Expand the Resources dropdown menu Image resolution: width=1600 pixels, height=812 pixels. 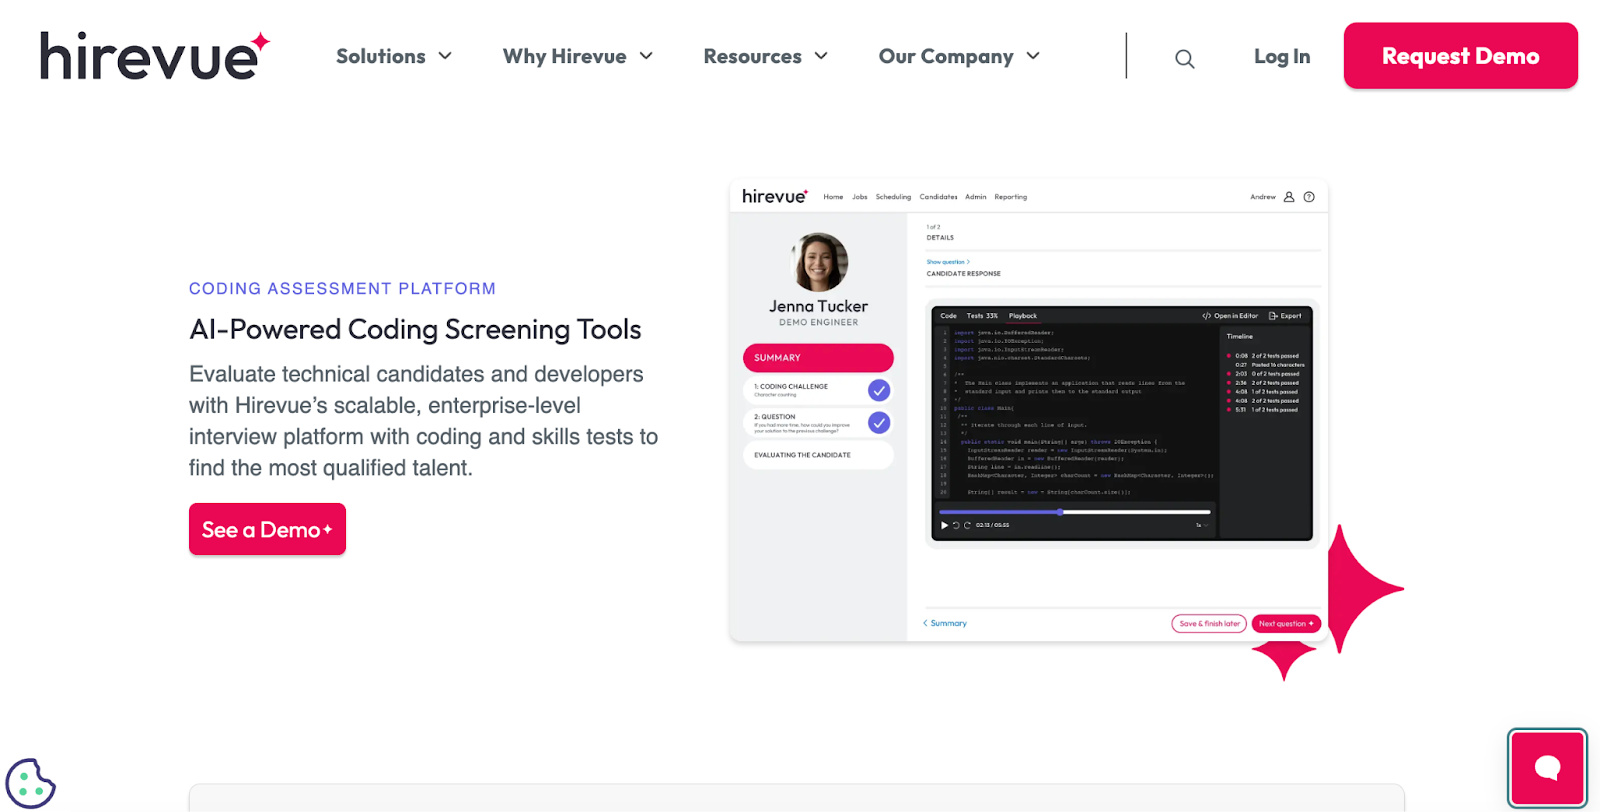(x=766, y=56)
